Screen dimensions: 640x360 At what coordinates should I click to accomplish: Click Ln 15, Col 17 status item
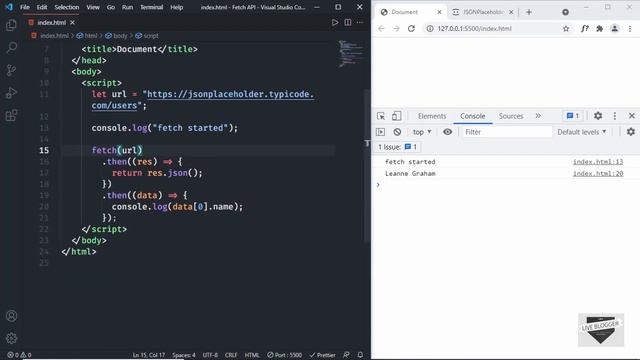(149, 355)
